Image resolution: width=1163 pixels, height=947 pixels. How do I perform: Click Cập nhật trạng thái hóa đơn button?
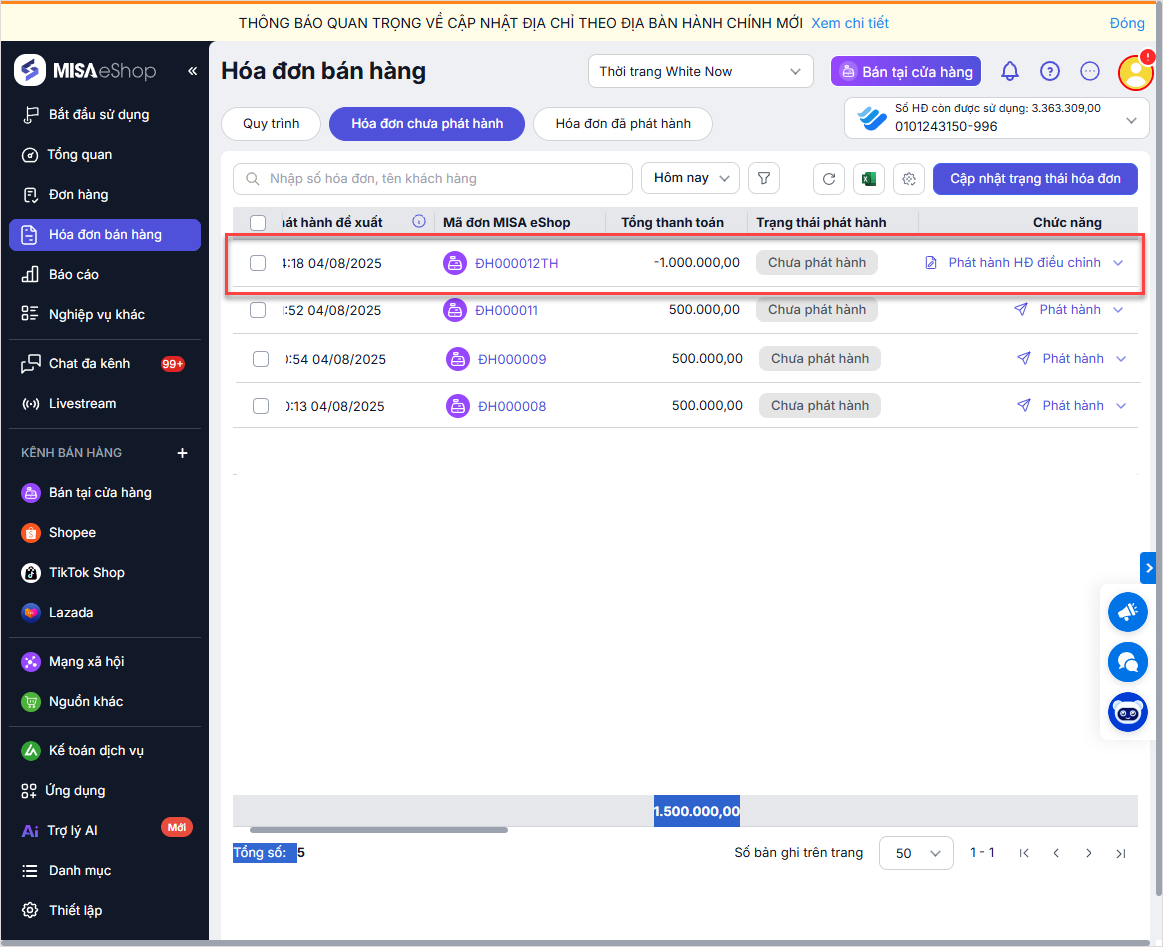click(x=1035, y=179)
